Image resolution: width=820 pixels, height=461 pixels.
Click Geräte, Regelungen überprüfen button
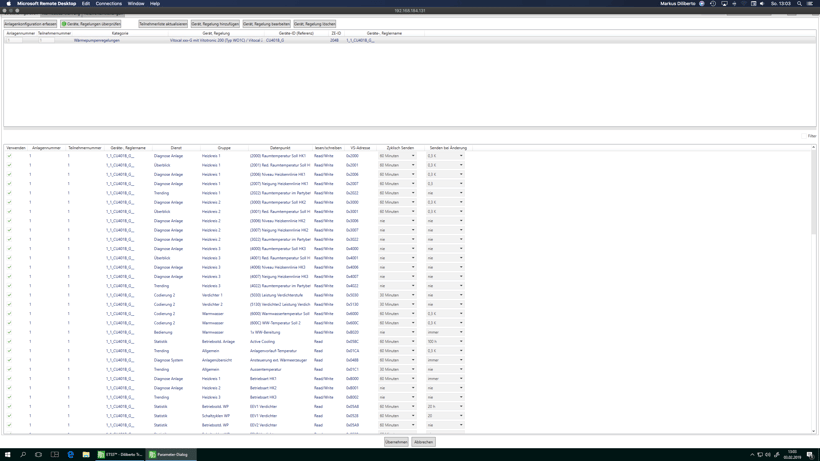tap(91, 24)
